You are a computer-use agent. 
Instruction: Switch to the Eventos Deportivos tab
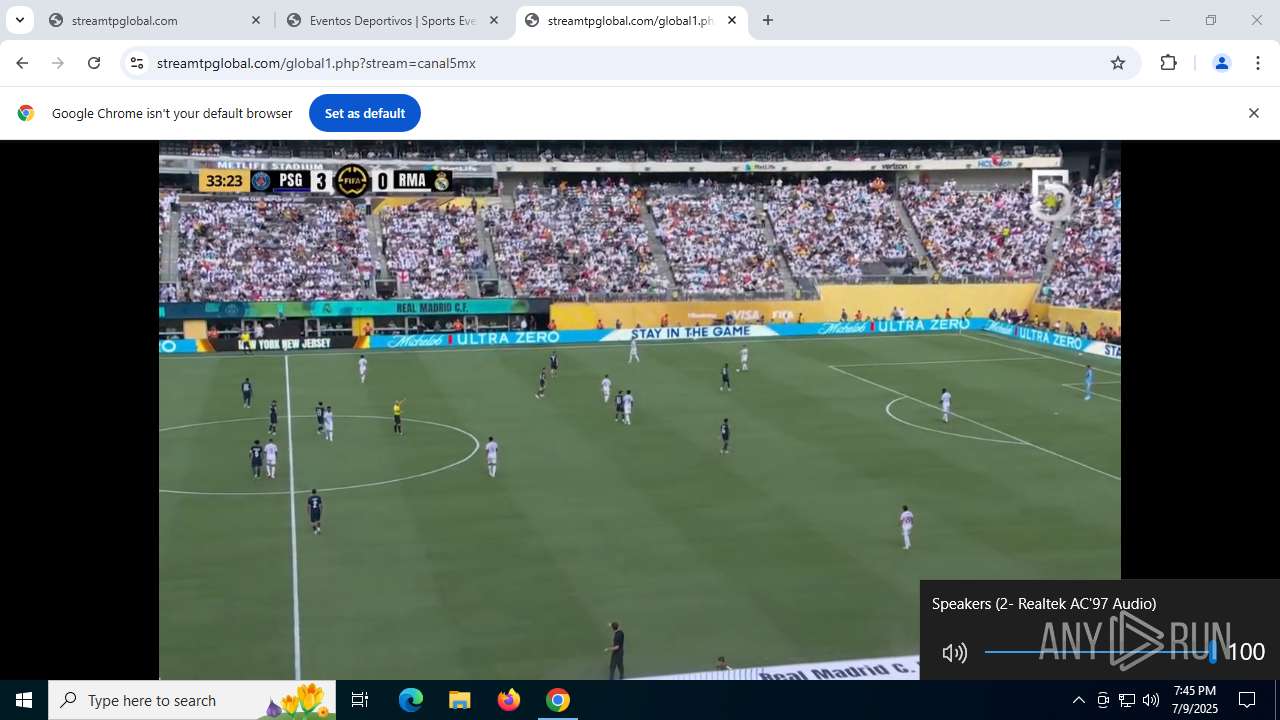tap(393, 20)
